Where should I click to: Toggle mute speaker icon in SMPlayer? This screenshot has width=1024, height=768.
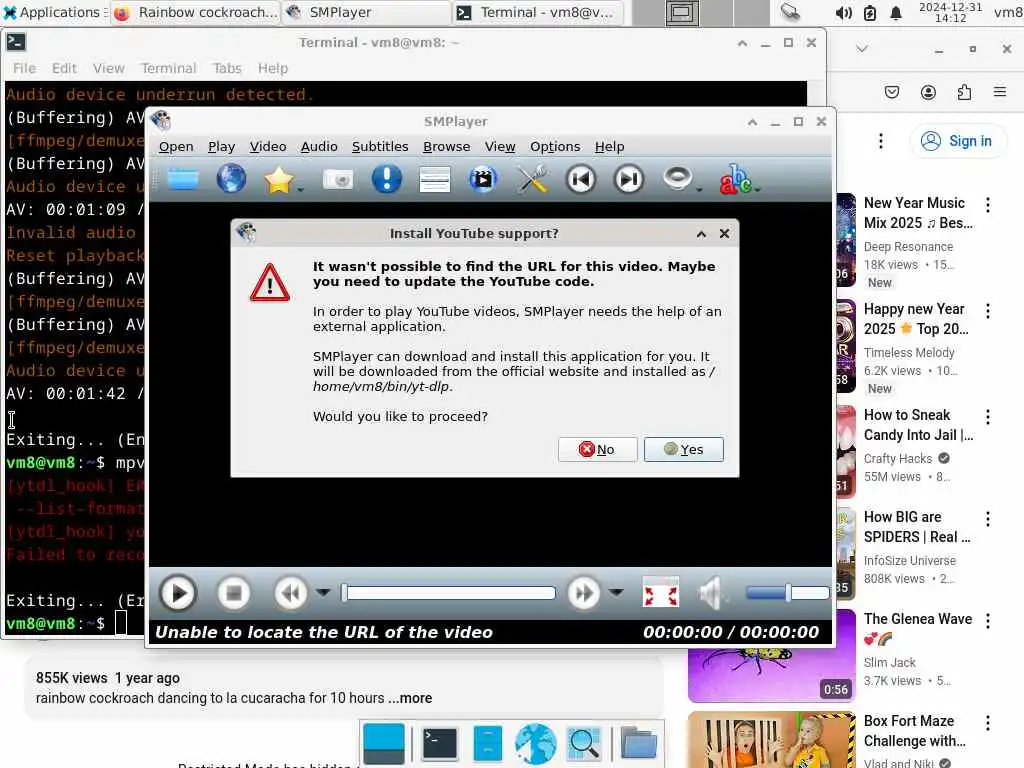click(x=711, y=593)
